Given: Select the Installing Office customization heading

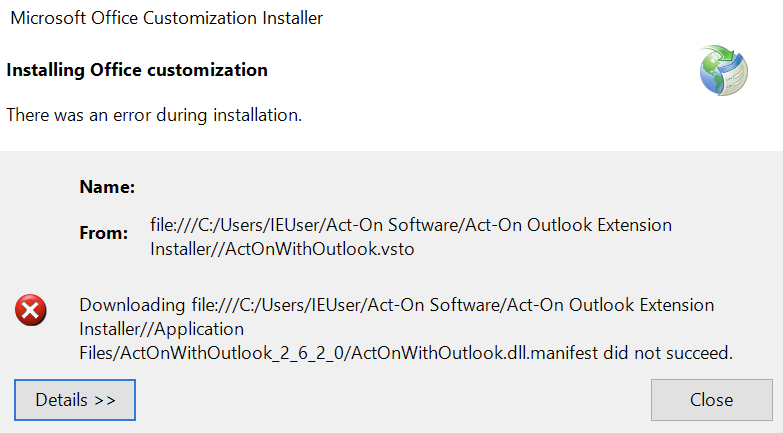Looking at the screenshot, I should (137, 70).
